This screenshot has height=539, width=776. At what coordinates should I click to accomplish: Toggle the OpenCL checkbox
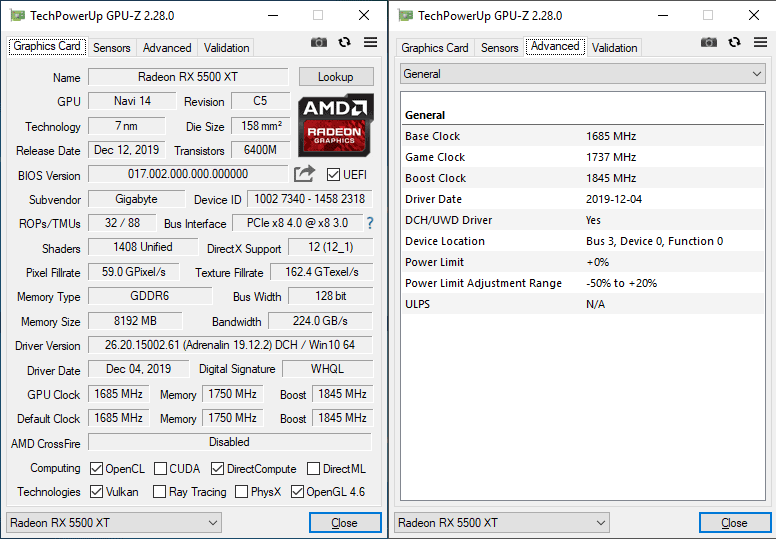point(97,469)
